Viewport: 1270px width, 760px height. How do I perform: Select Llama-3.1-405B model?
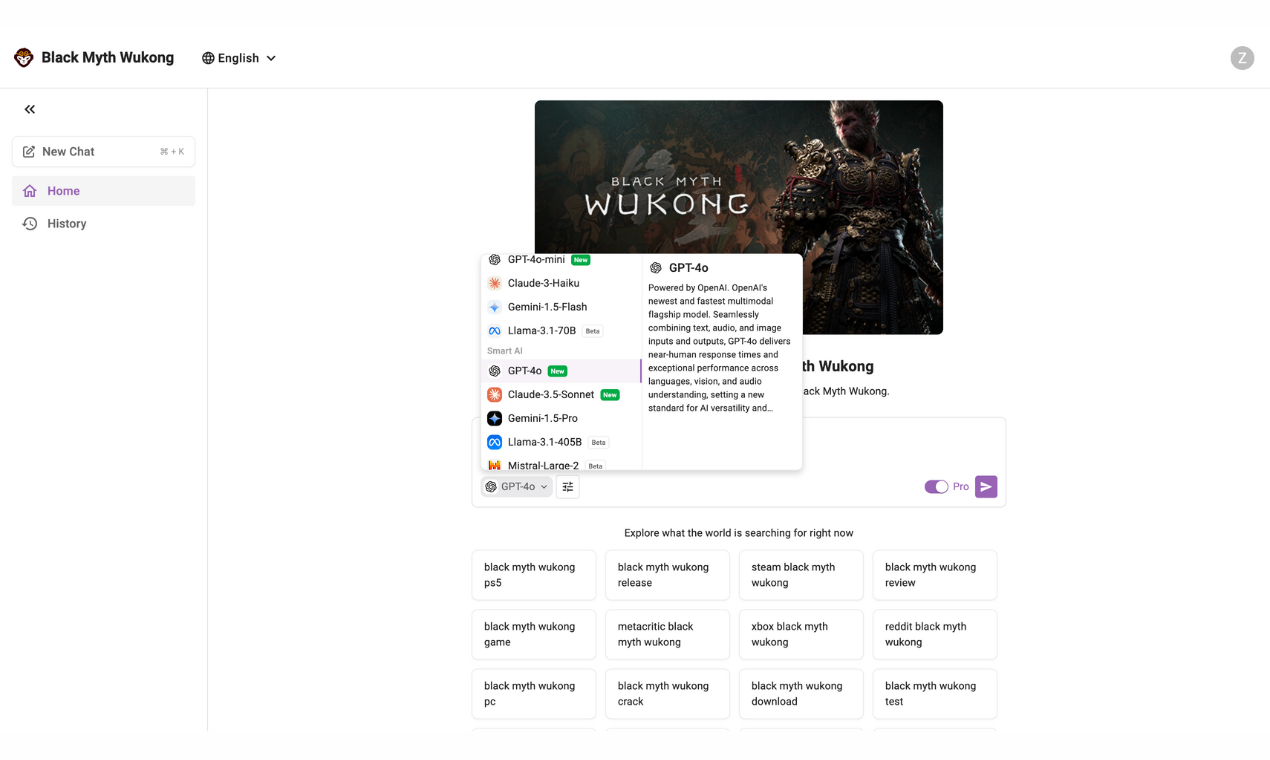[561, 442]
